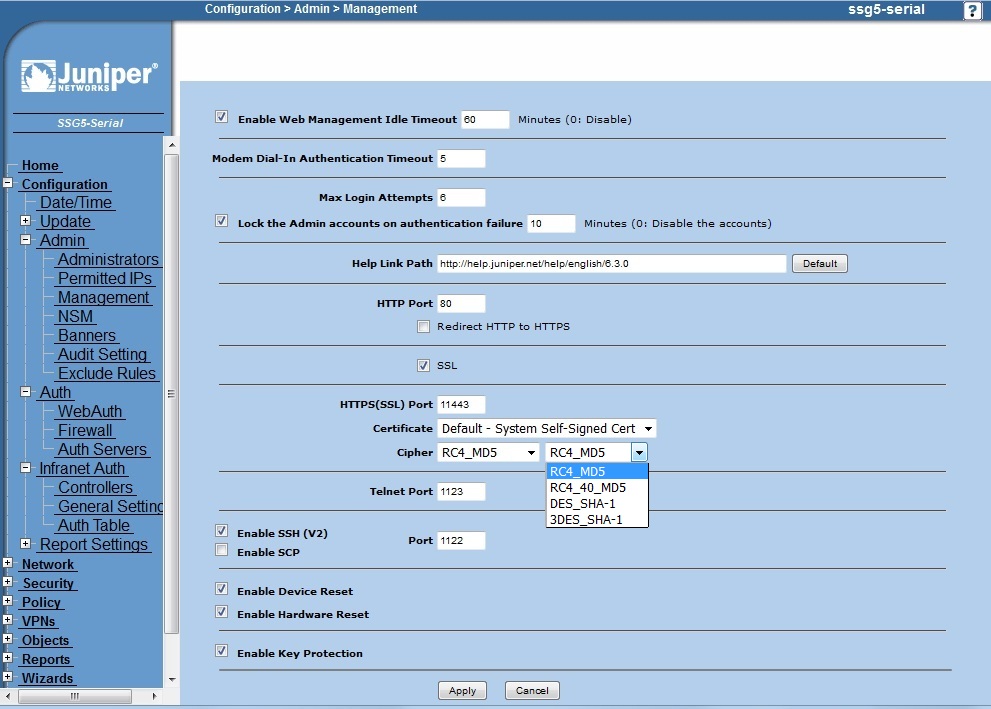Click the Apply button
Viewport: 991px width, 709px height.
461,690
